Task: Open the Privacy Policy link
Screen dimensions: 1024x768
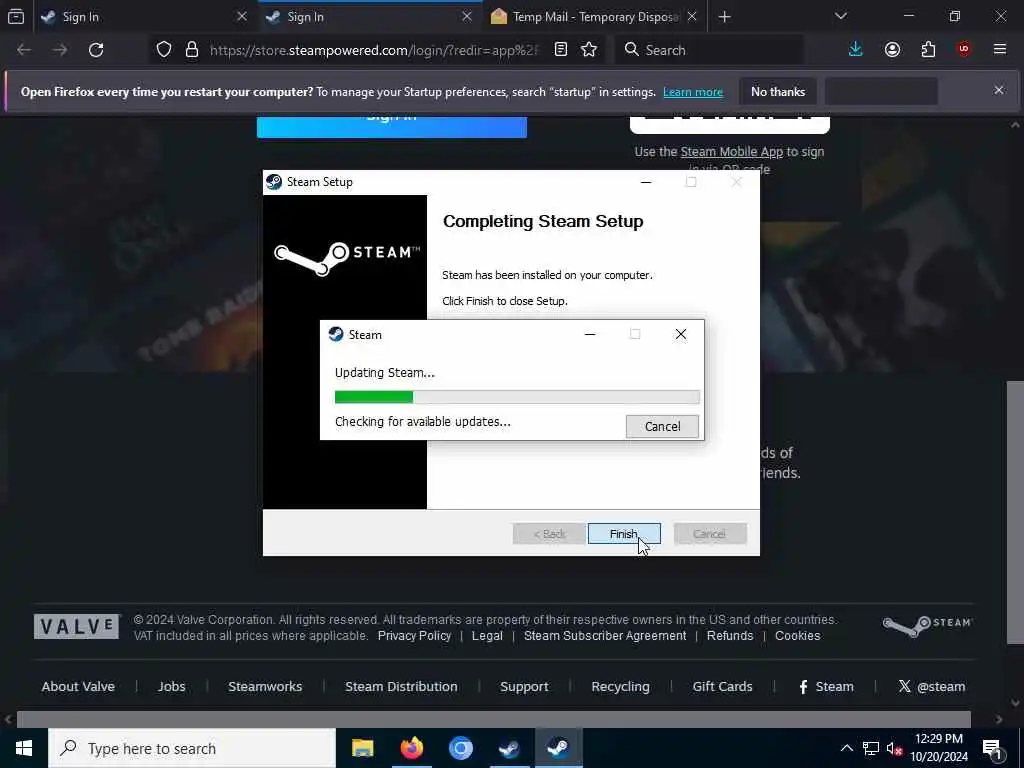Action: [x=414, y=635]
